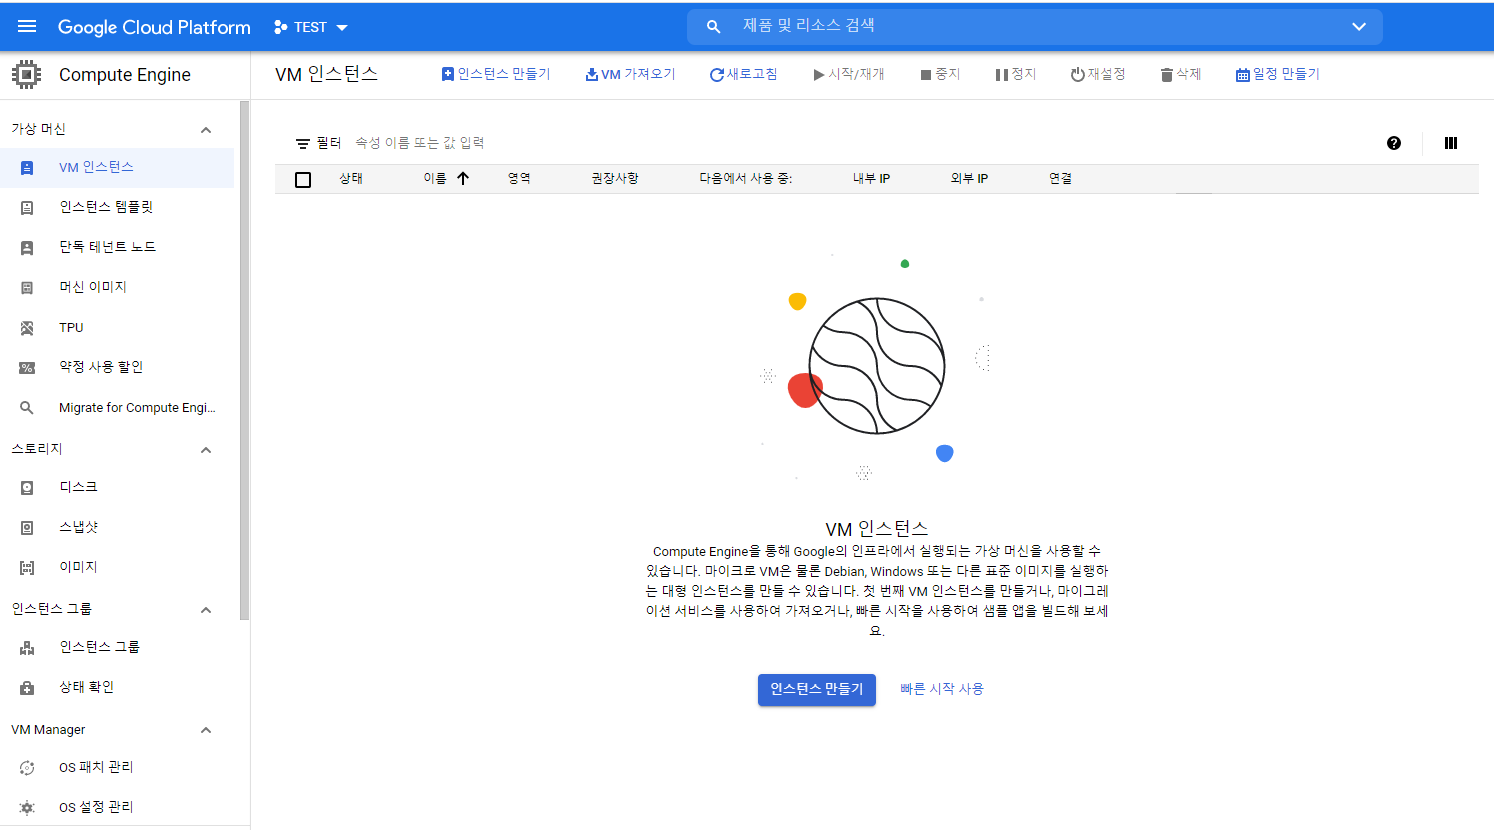Click 정지 in the toolbar

point(1016,74)
